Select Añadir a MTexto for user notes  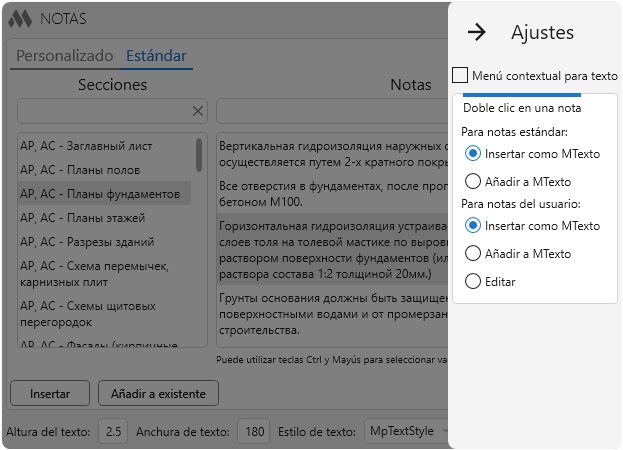473,254
